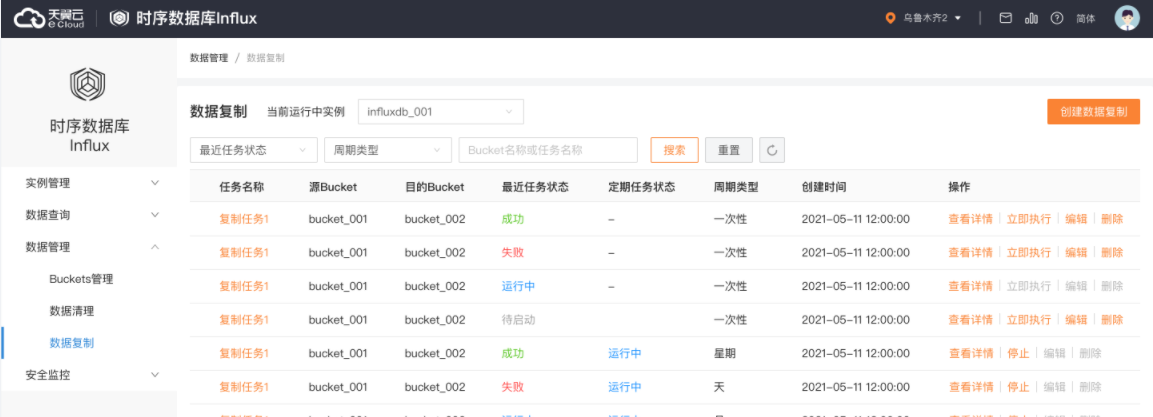Expand the 实例管理 sidebar menu
Viewport: 1153px width, 417px height.
pyautogui.click(x=88, y=183)
